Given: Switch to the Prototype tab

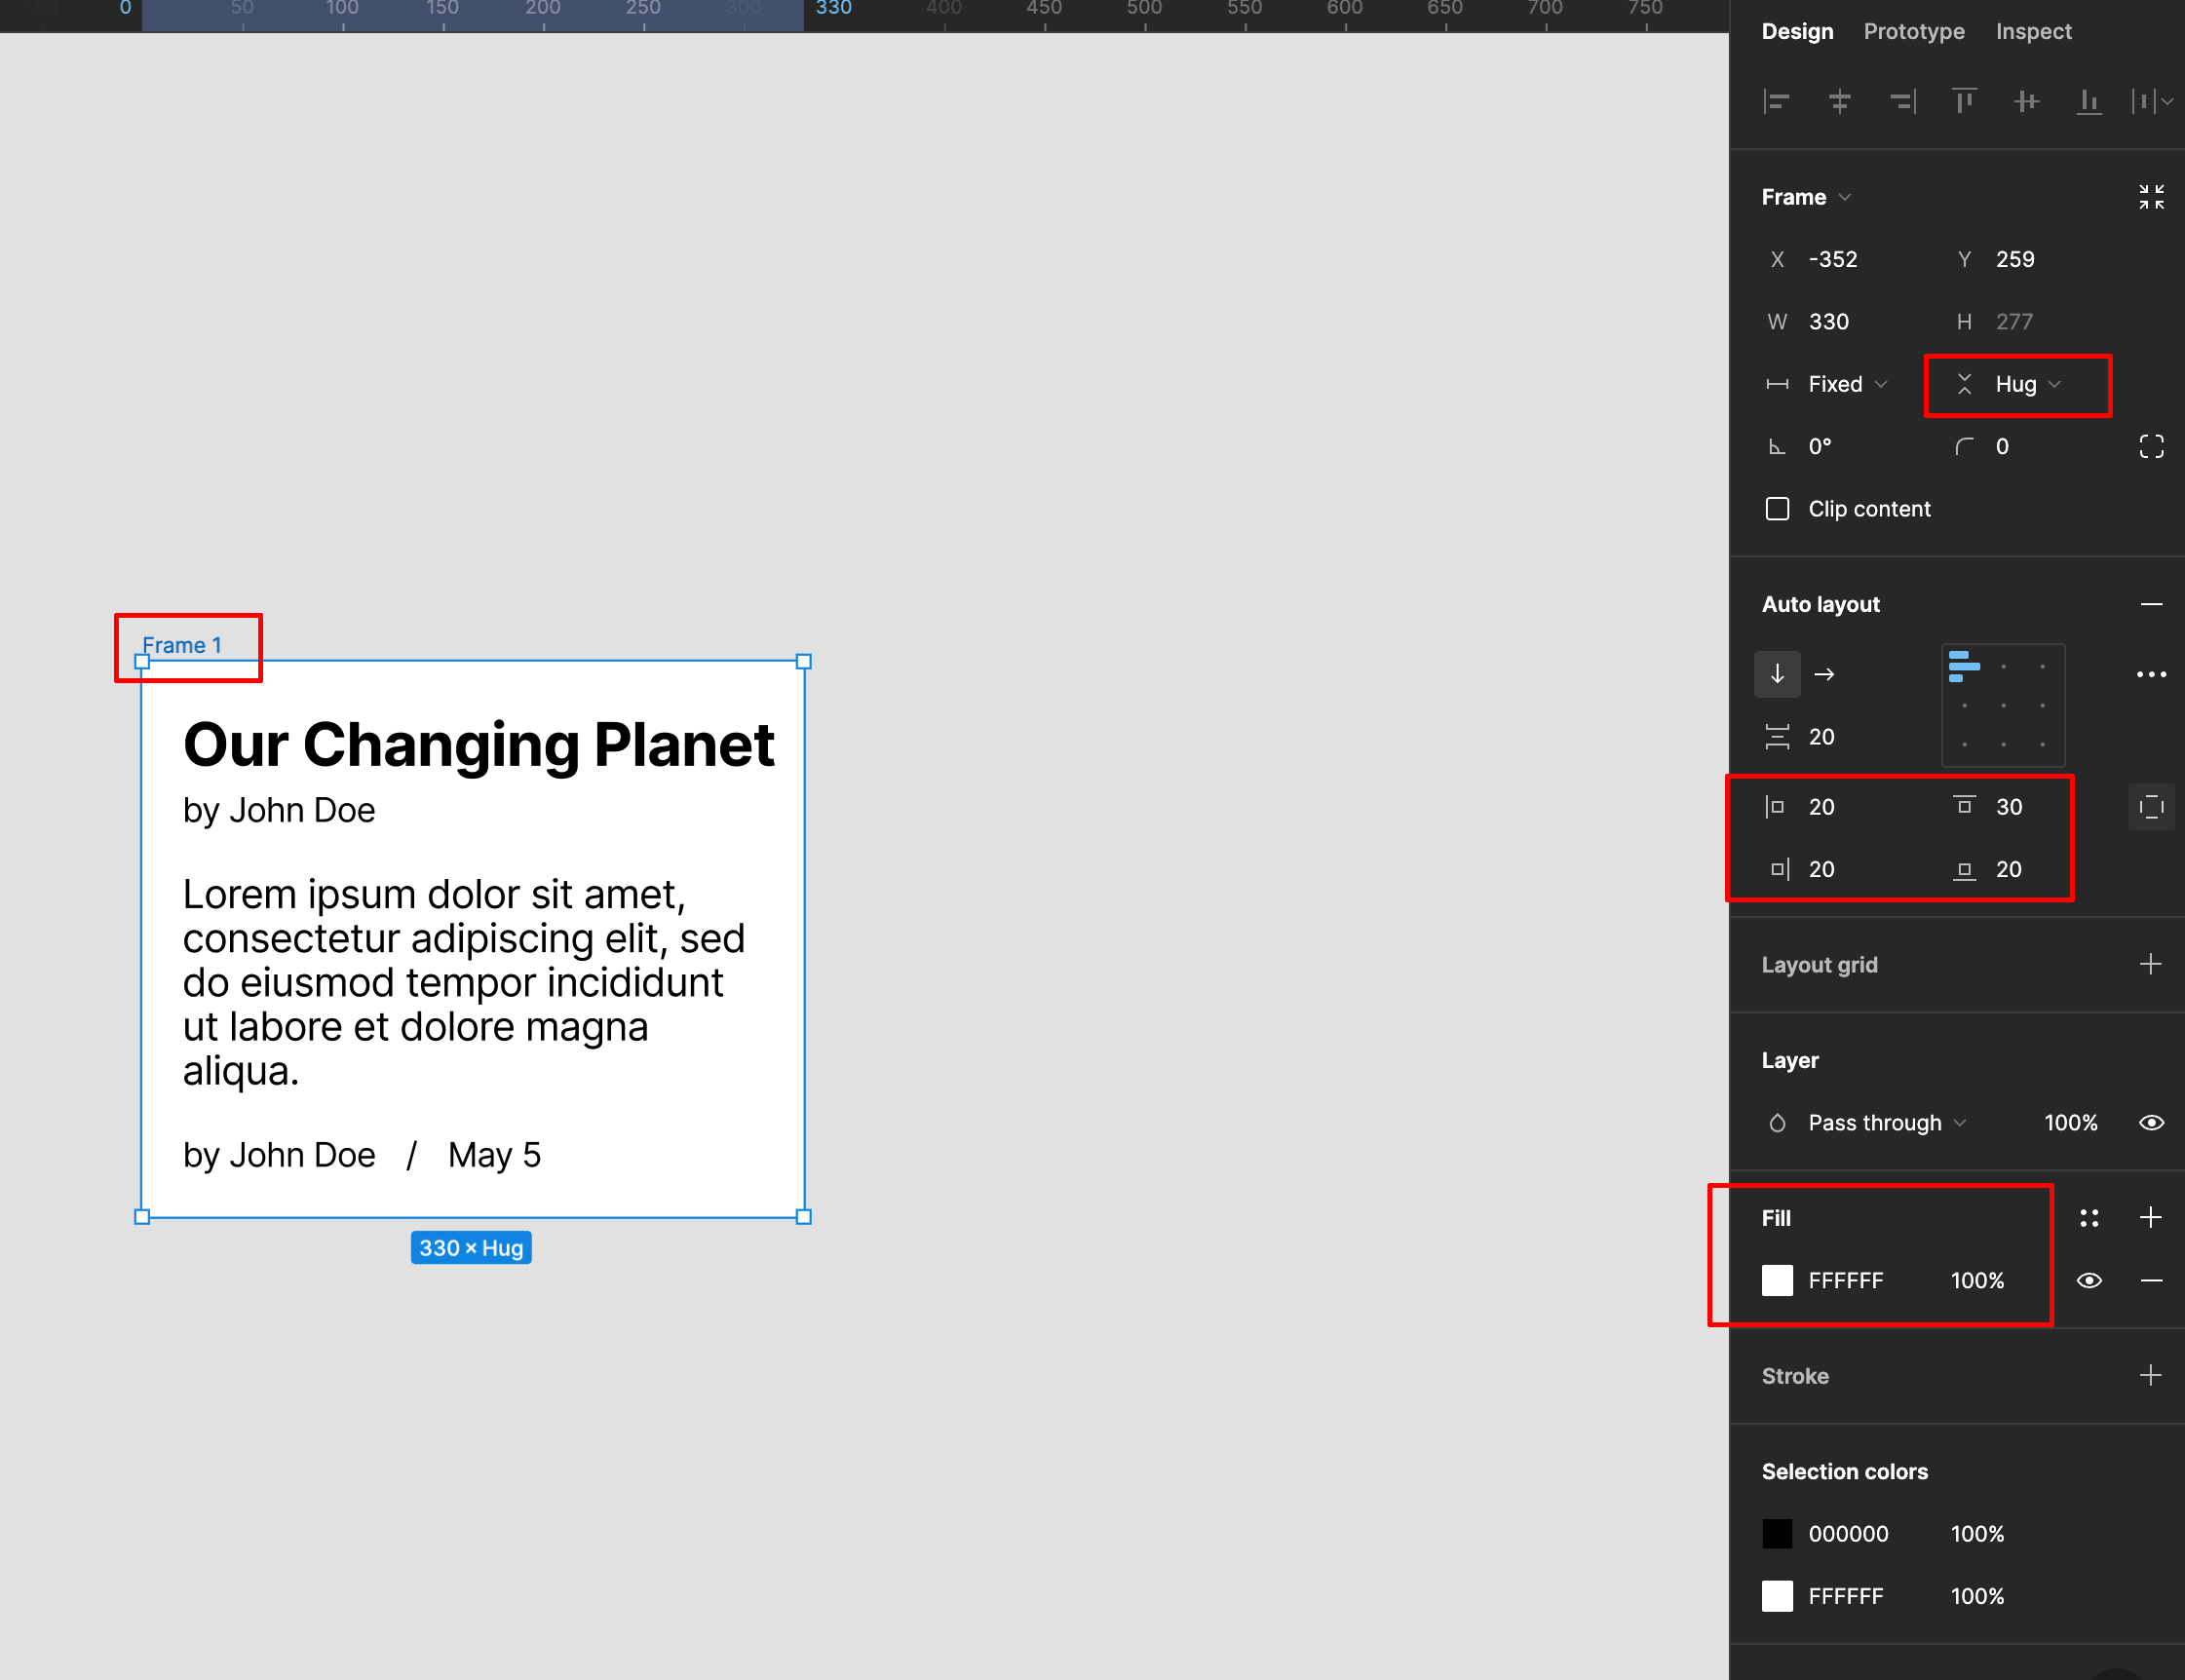Looking at the screenshot, I should [x=1913, y=32].
